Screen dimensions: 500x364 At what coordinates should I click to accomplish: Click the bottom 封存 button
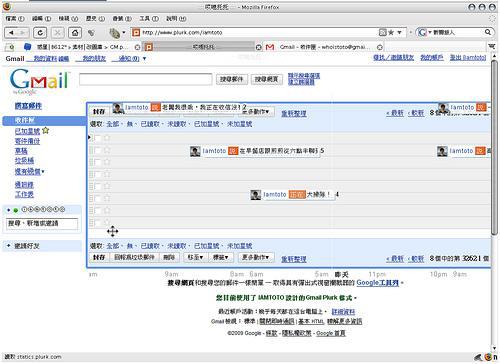pos(99,257)
